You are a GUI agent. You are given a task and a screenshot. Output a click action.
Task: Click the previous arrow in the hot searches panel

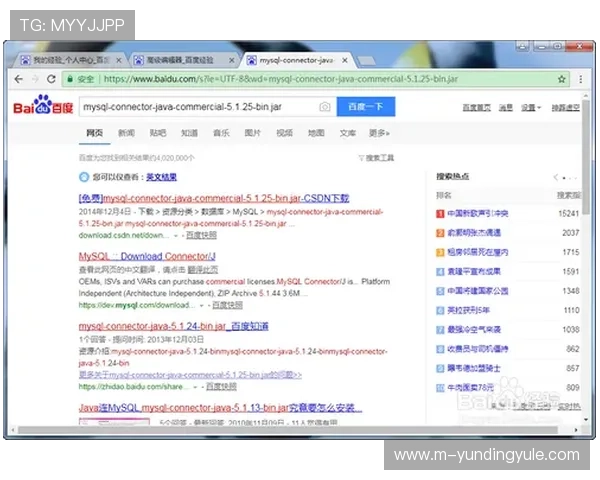point(555,177)
